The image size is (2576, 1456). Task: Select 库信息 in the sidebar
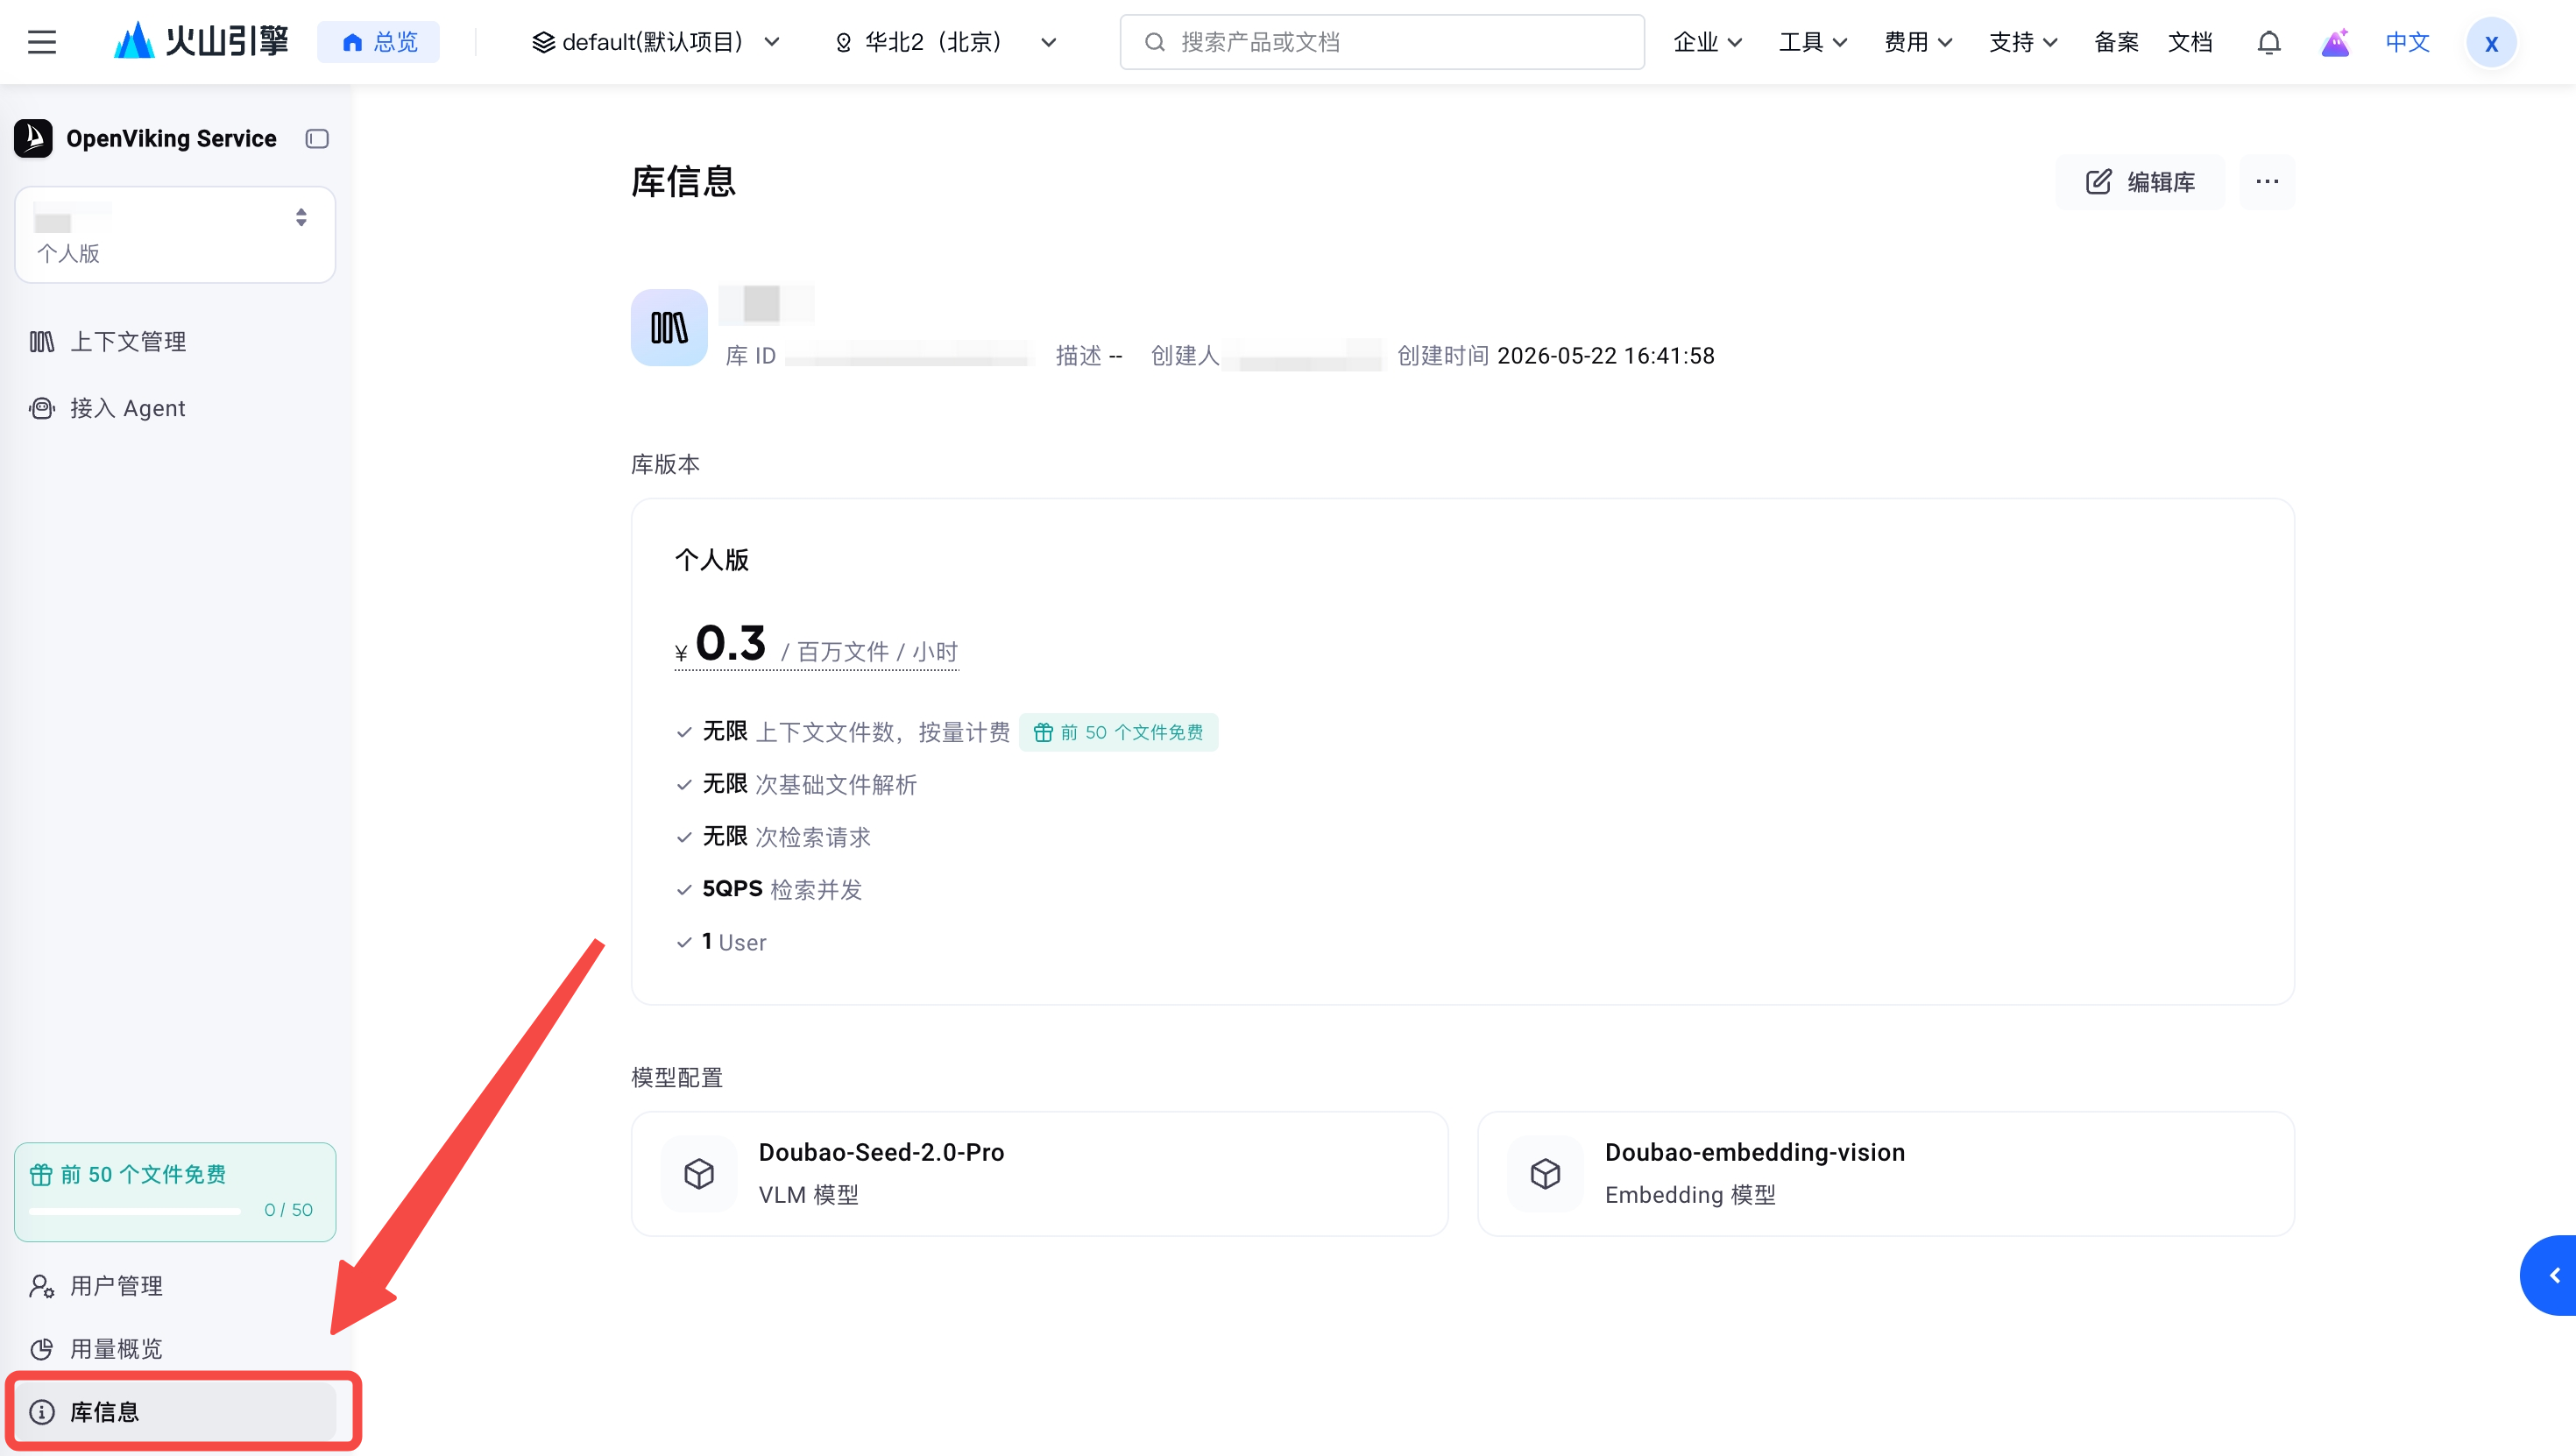point(175,1412)
